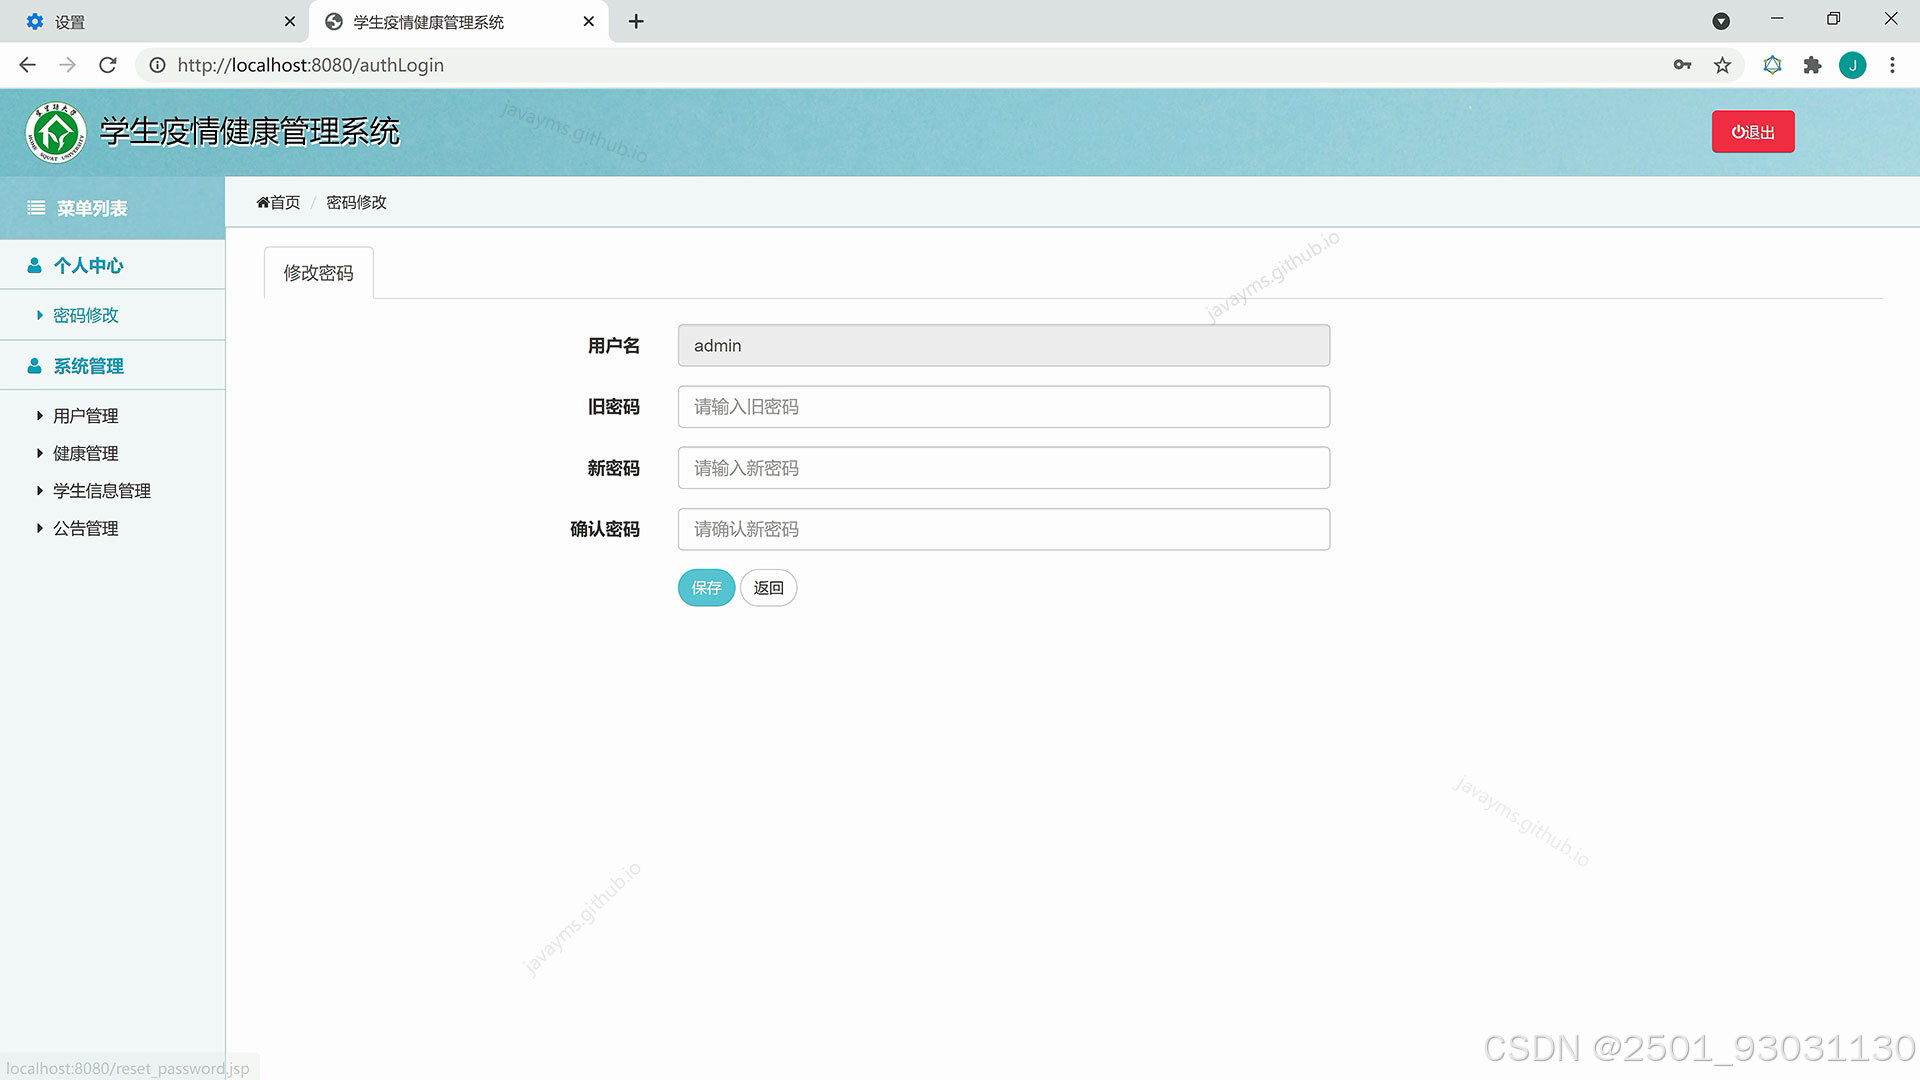The height and width of the screenshot is (1080, 1920).
Task: Open saved passwords key icon
Action: [1682, 65]
